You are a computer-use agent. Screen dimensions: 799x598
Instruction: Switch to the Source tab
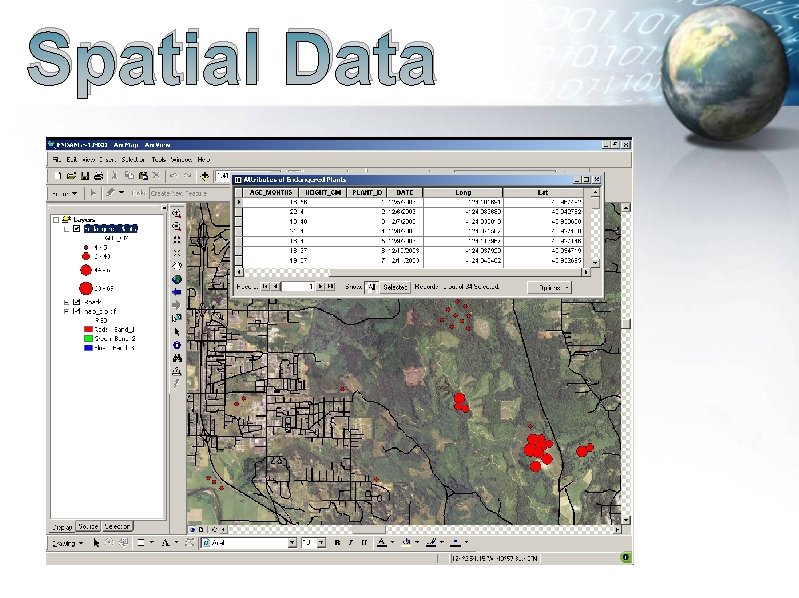88,526
